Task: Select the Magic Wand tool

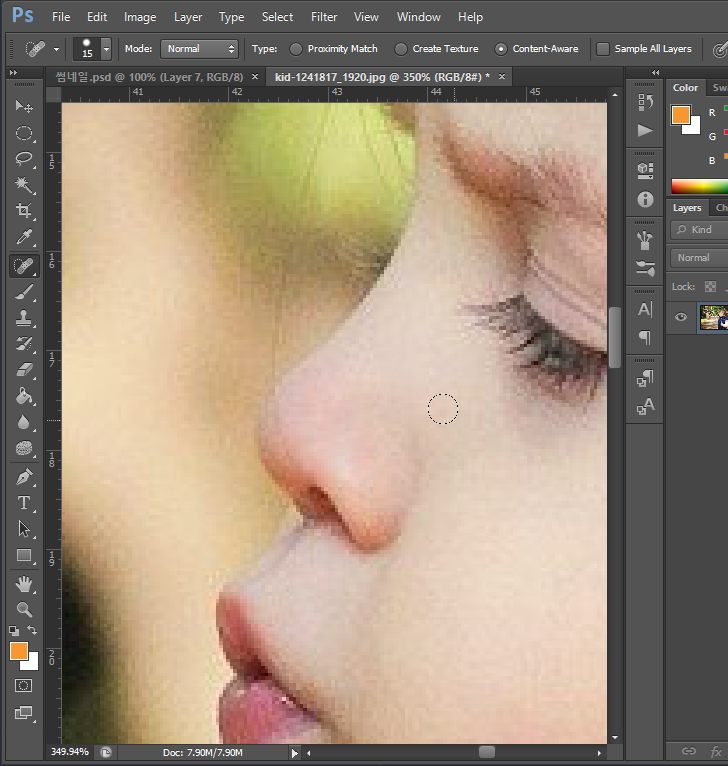Action: 23,185
